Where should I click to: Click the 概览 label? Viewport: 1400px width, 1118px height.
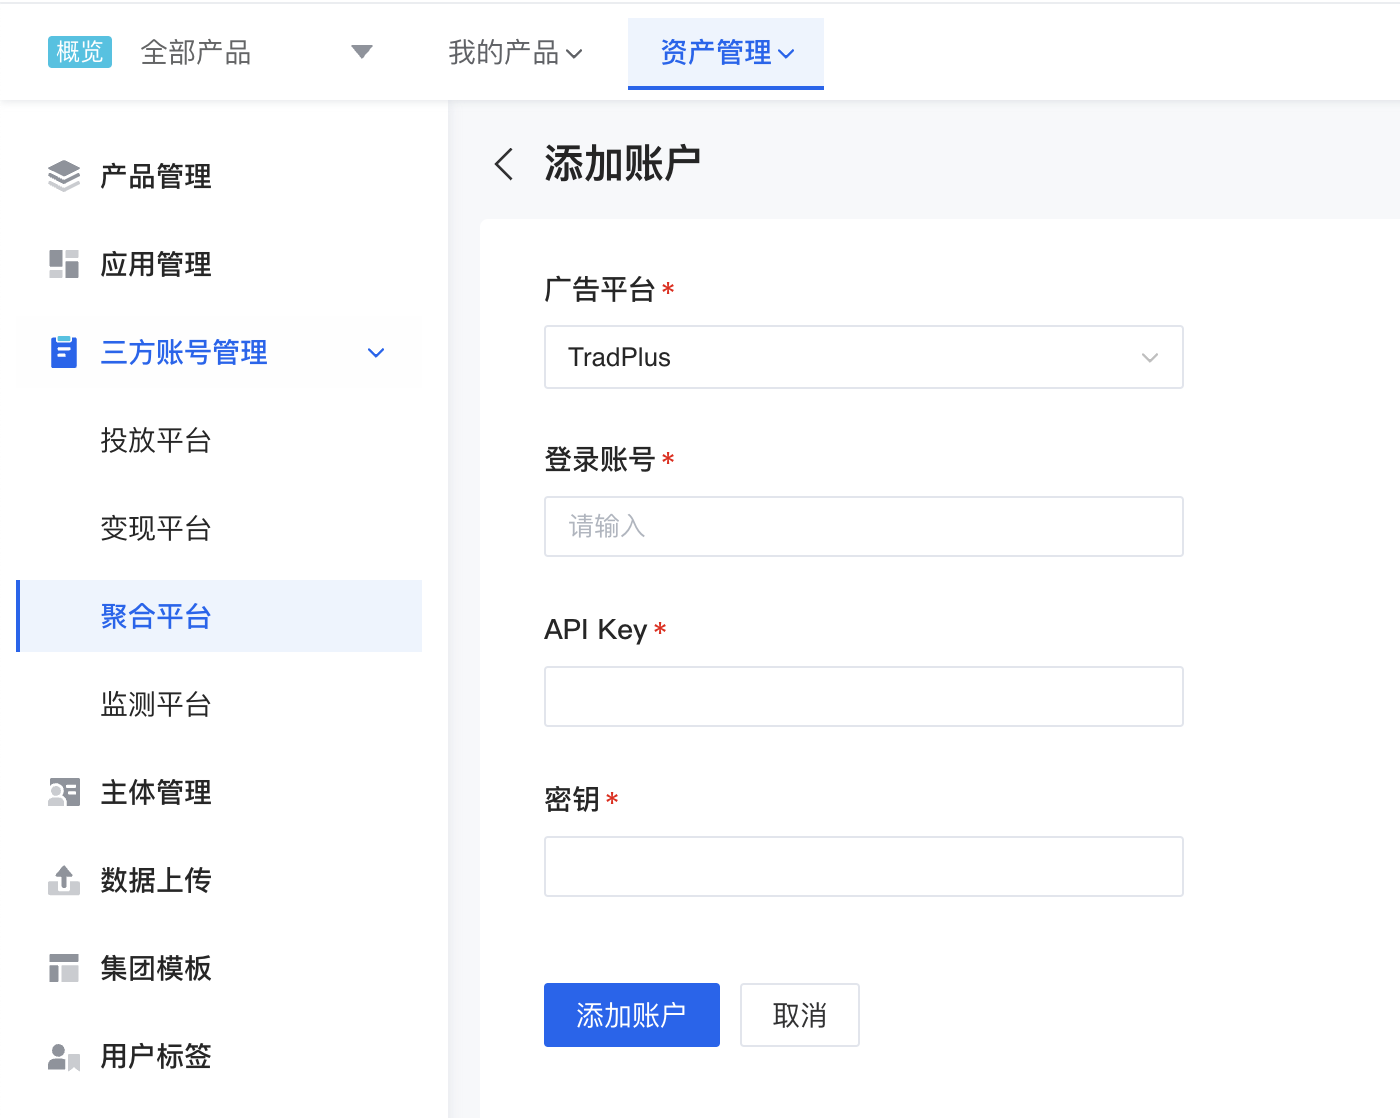pyautogui.click(x=79, y=51)
